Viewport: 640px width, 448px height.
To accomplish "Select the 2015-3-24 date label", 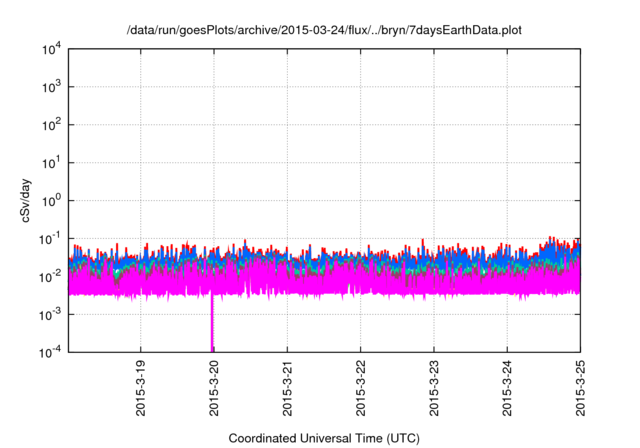I will click(x=507, y=389).
